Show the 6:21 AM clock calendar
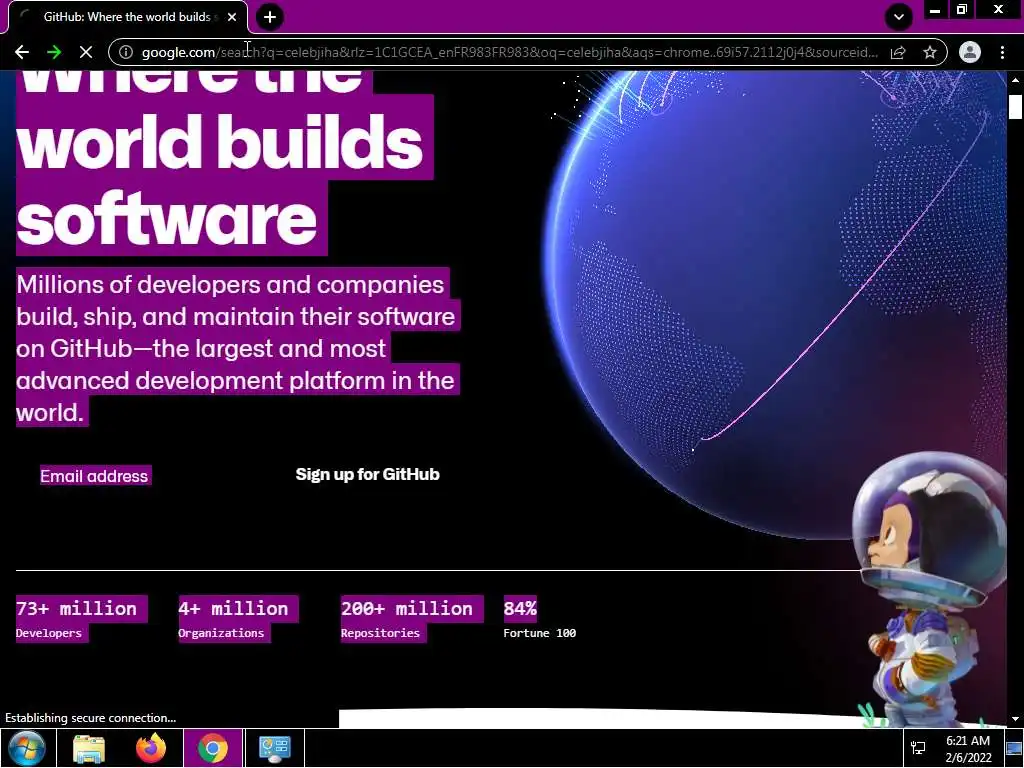 pos(968,748)
